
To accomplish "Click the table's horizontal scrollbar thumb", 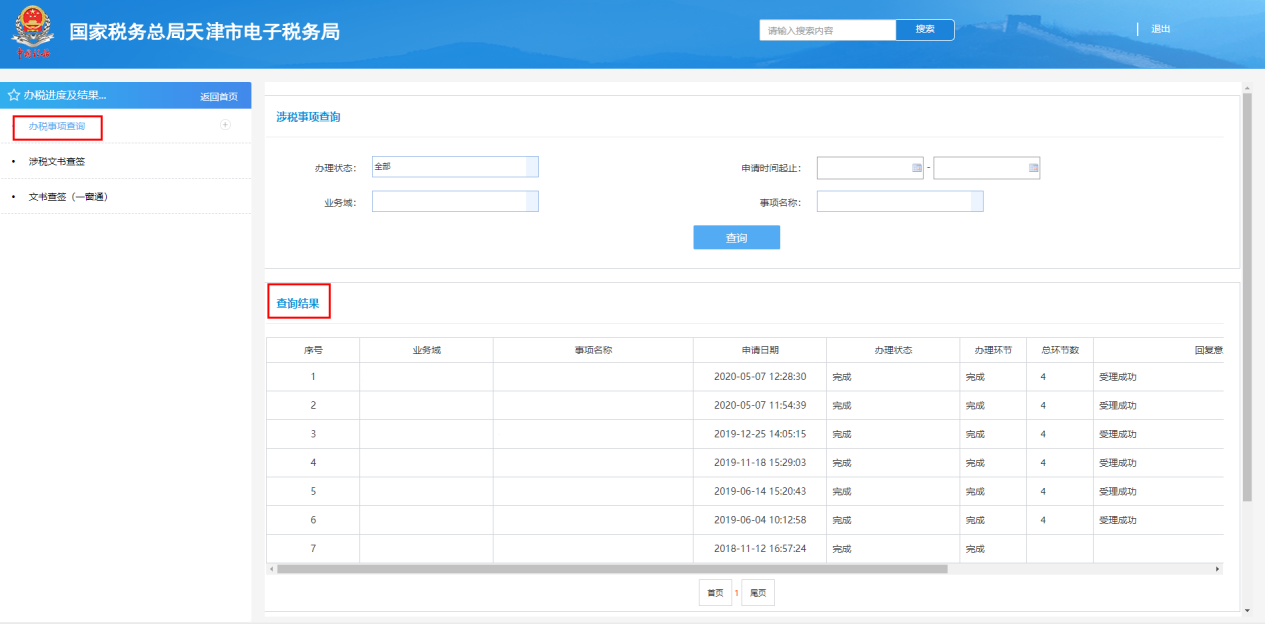I will (x=610, y=569).
